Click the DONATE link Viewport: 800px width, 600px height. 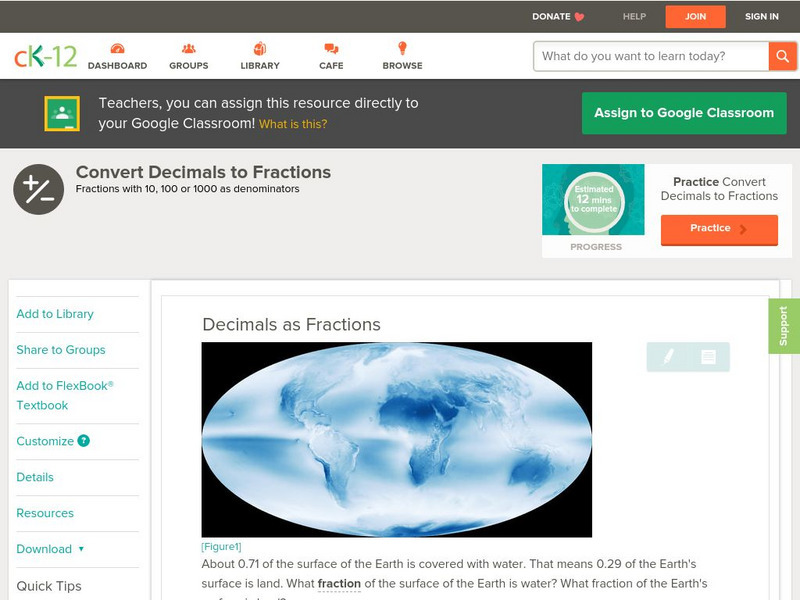(551, 17)
